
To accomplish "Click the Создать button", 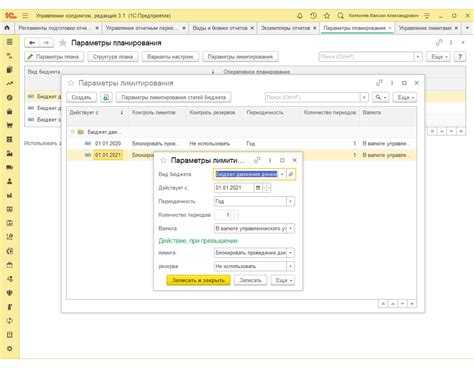I will point(81,97).
